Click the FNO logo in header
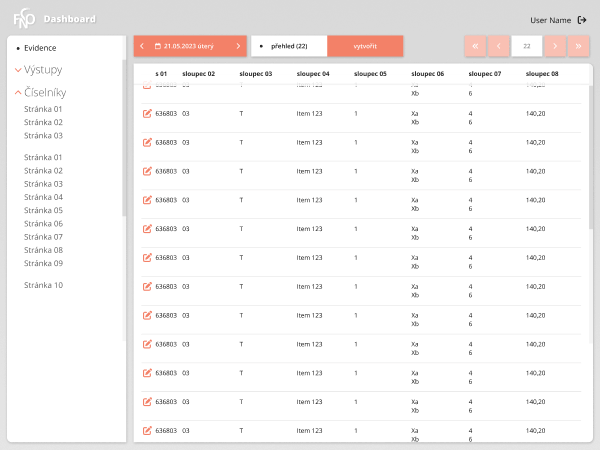The height and width of the screenshot is (450, 600). [24, 18]
